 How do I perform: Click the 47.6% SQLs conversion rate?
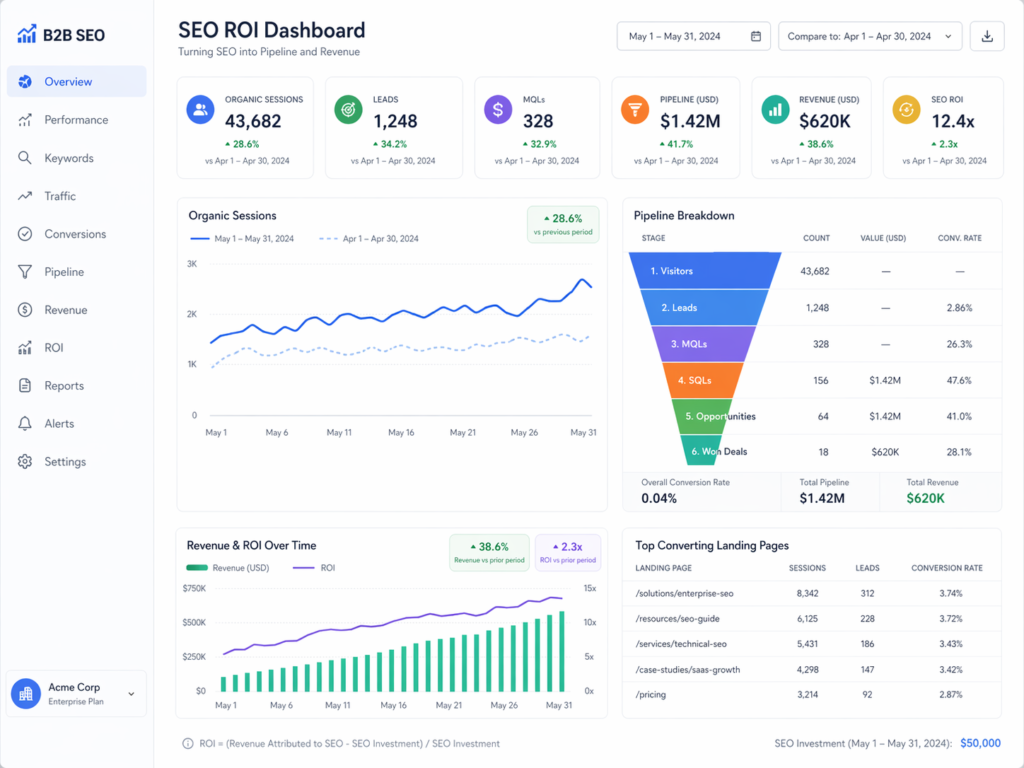point(959,380)
